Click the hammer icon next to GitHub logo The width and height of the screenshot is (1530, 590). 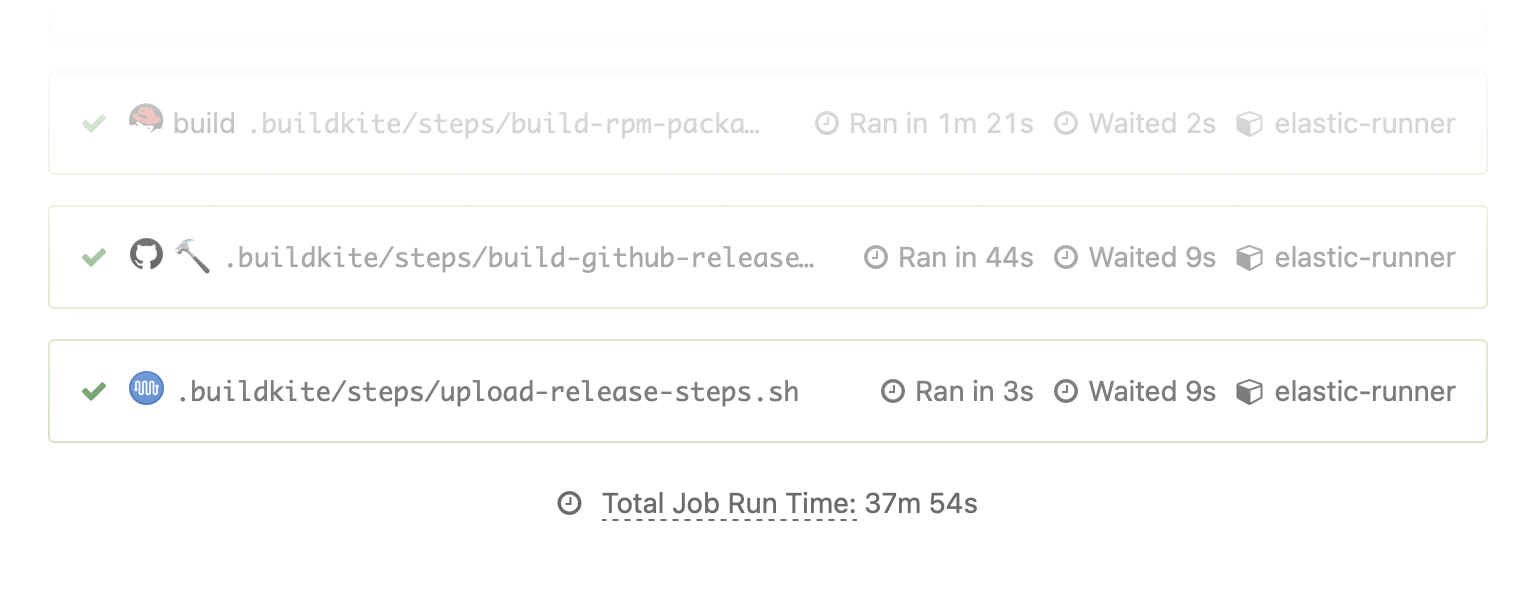(x=192, y=257)
